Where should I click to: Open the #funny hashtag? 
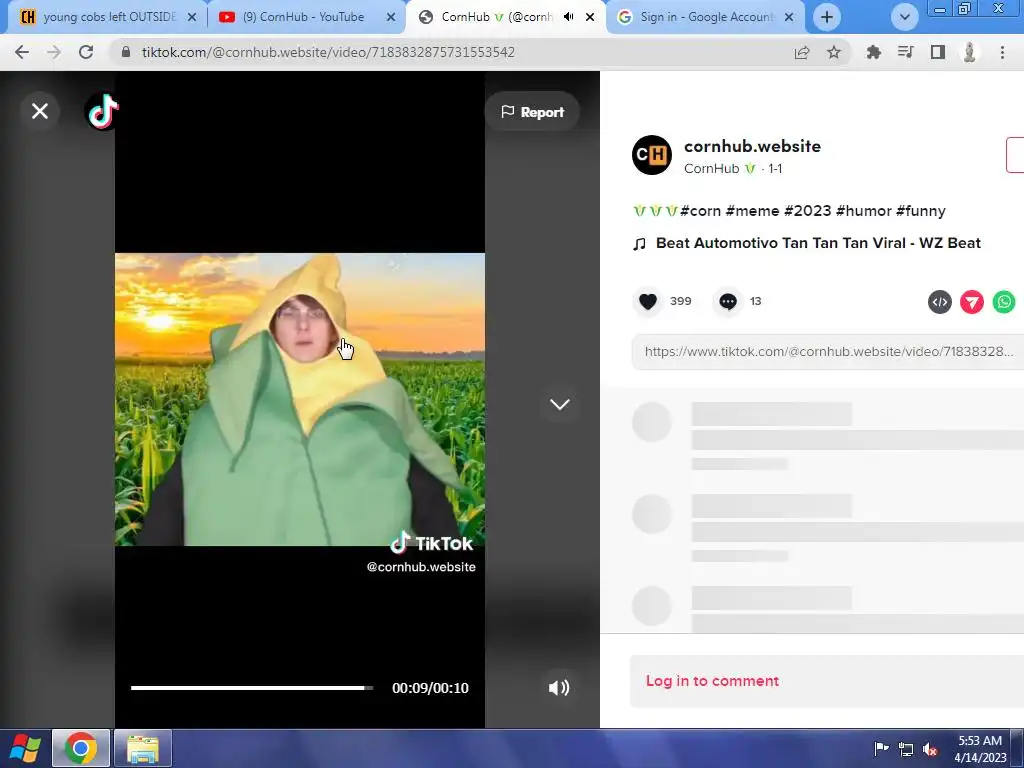[921, 211]
